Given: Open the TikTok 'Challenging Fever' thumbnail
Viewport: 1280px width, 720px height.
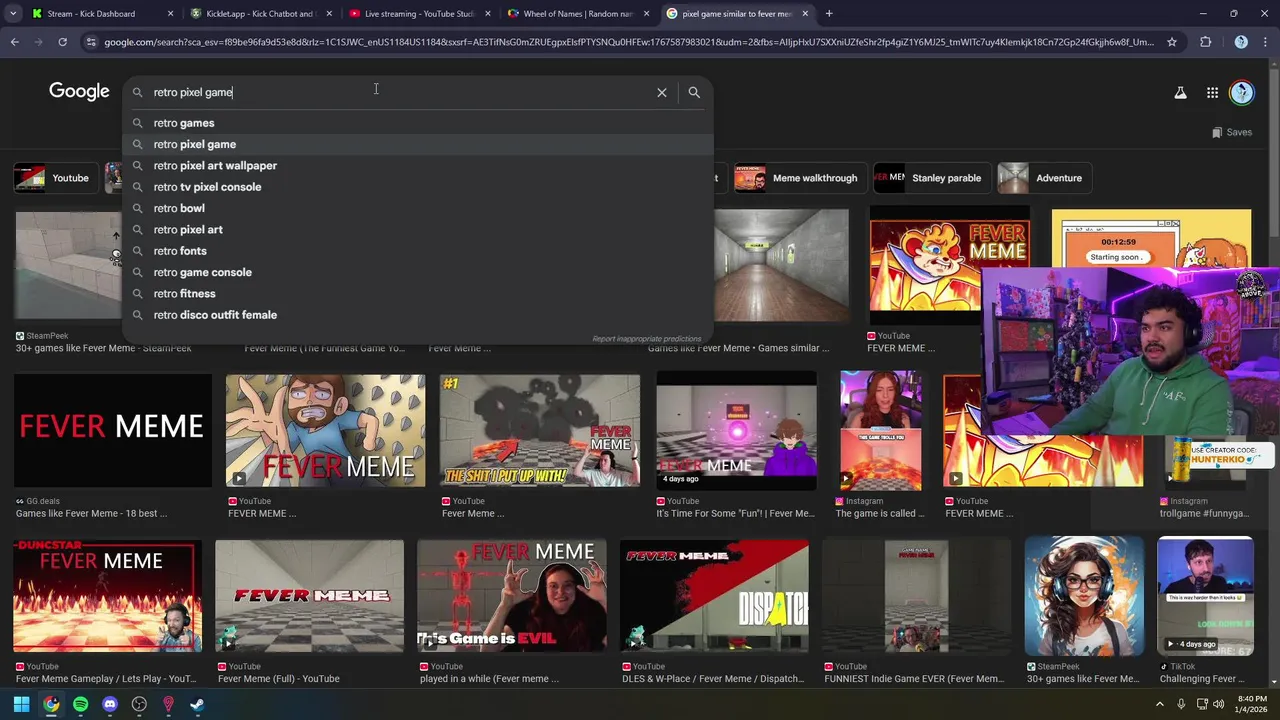Looking at the screenshot, I should click(x=1205, y=596).
